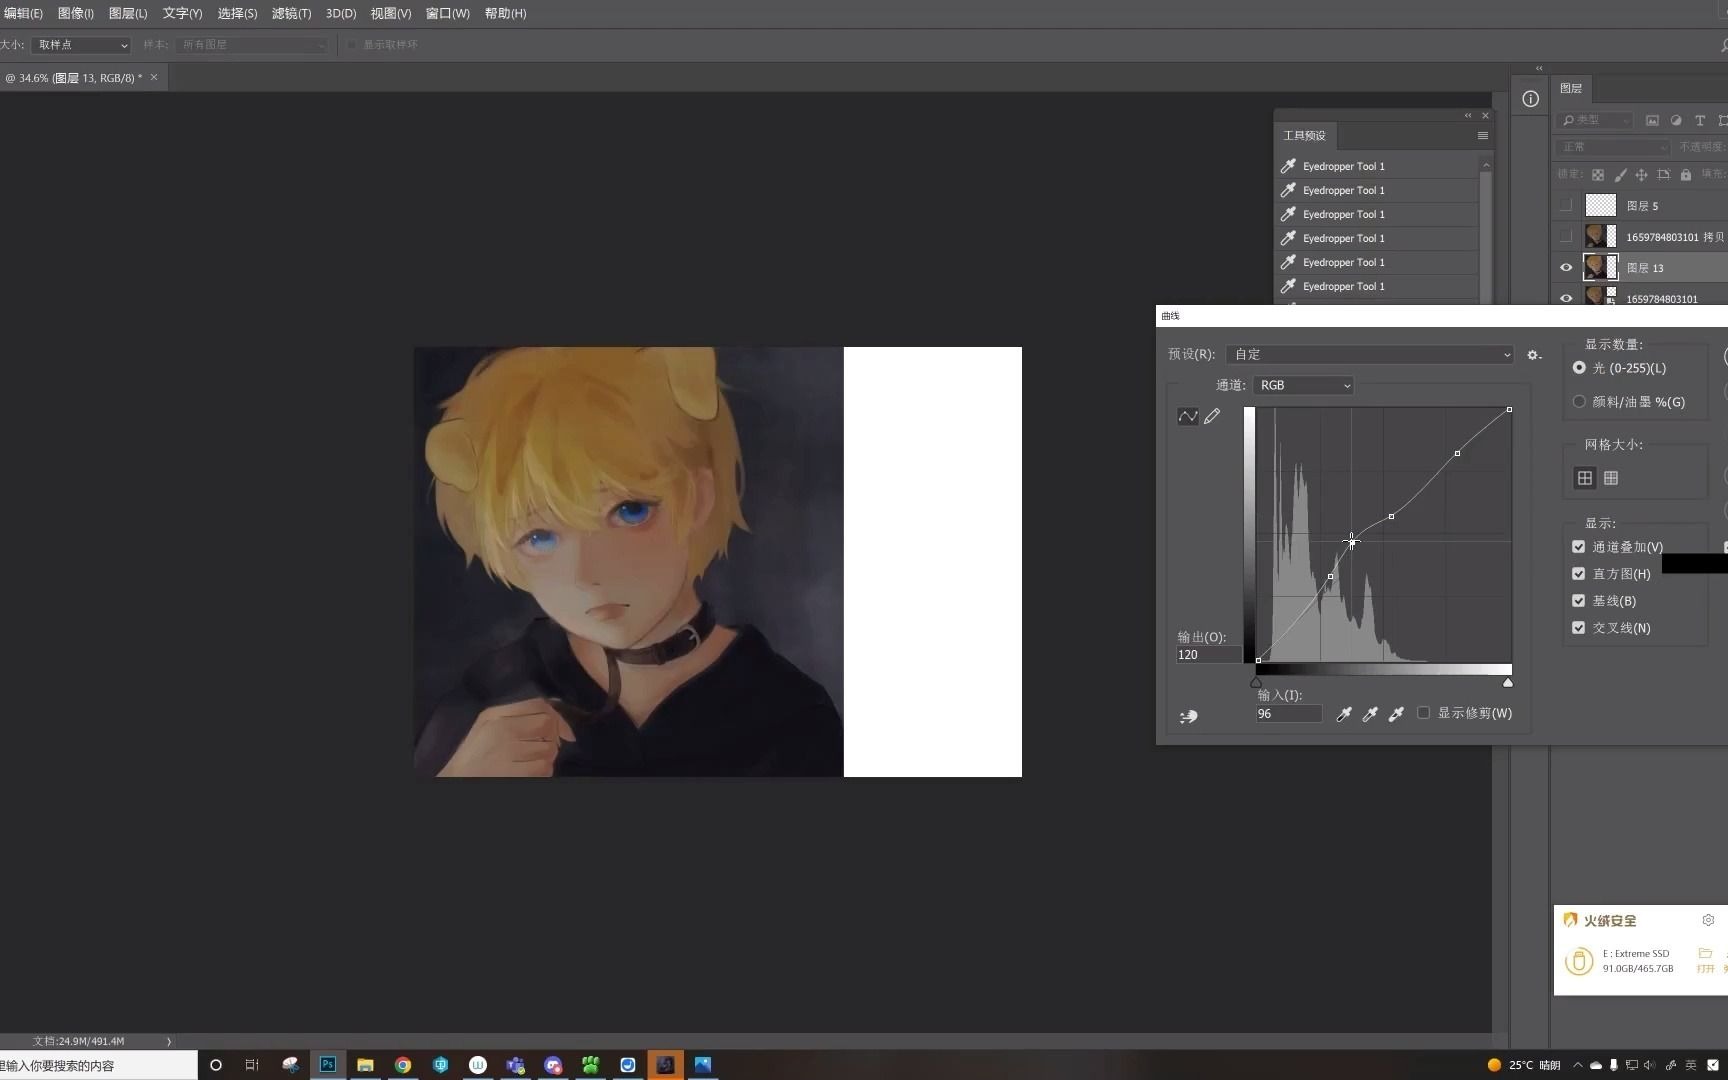Select the first Eyedropper Tool 1 preset
Viewport: 1728px width, 1080px height.
(x=1378, y=166)
